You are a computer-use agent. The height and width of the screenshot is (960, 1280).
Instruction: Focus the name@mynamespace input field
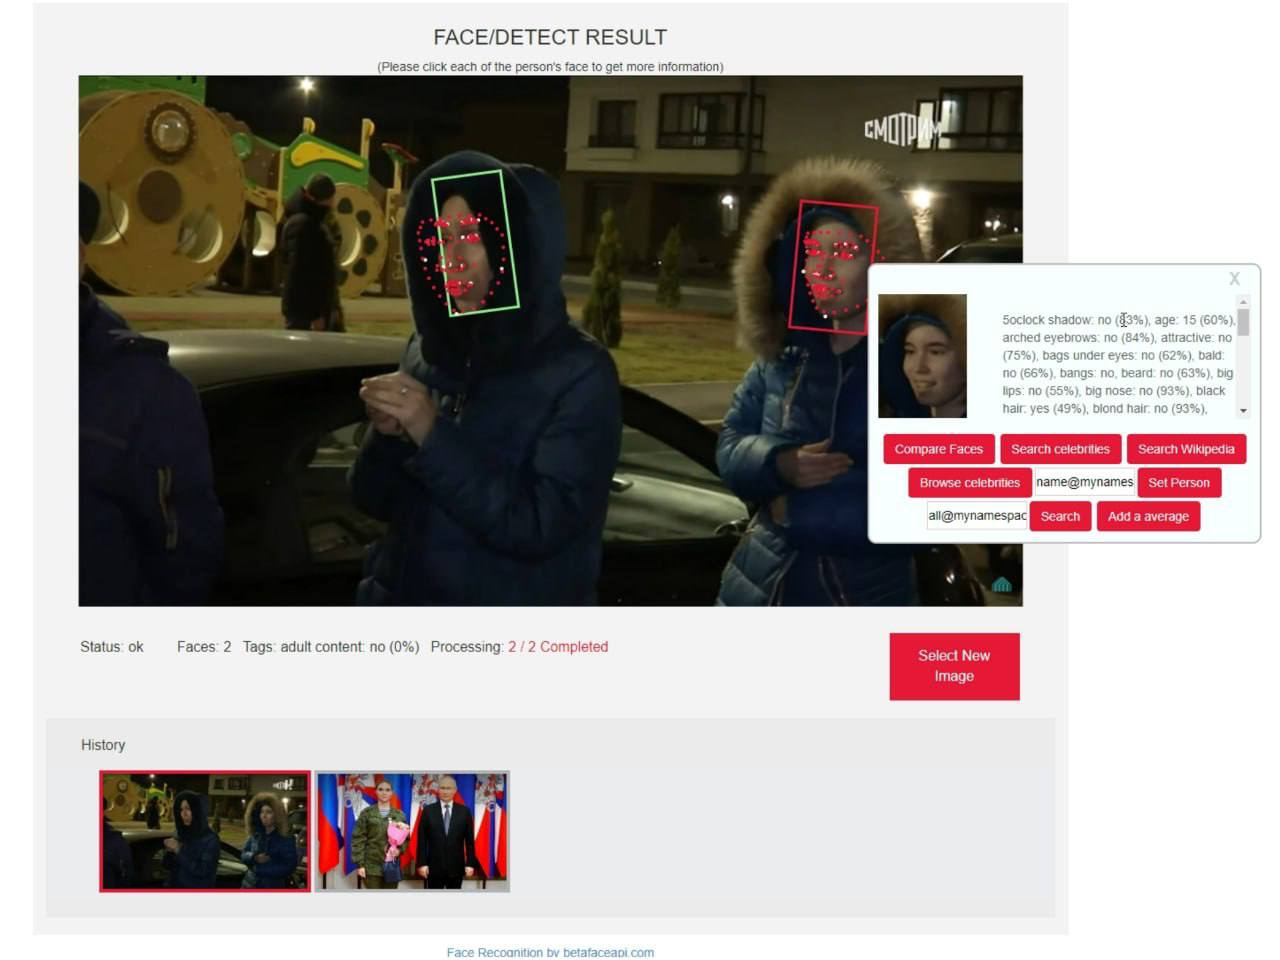pos(1084,482)
